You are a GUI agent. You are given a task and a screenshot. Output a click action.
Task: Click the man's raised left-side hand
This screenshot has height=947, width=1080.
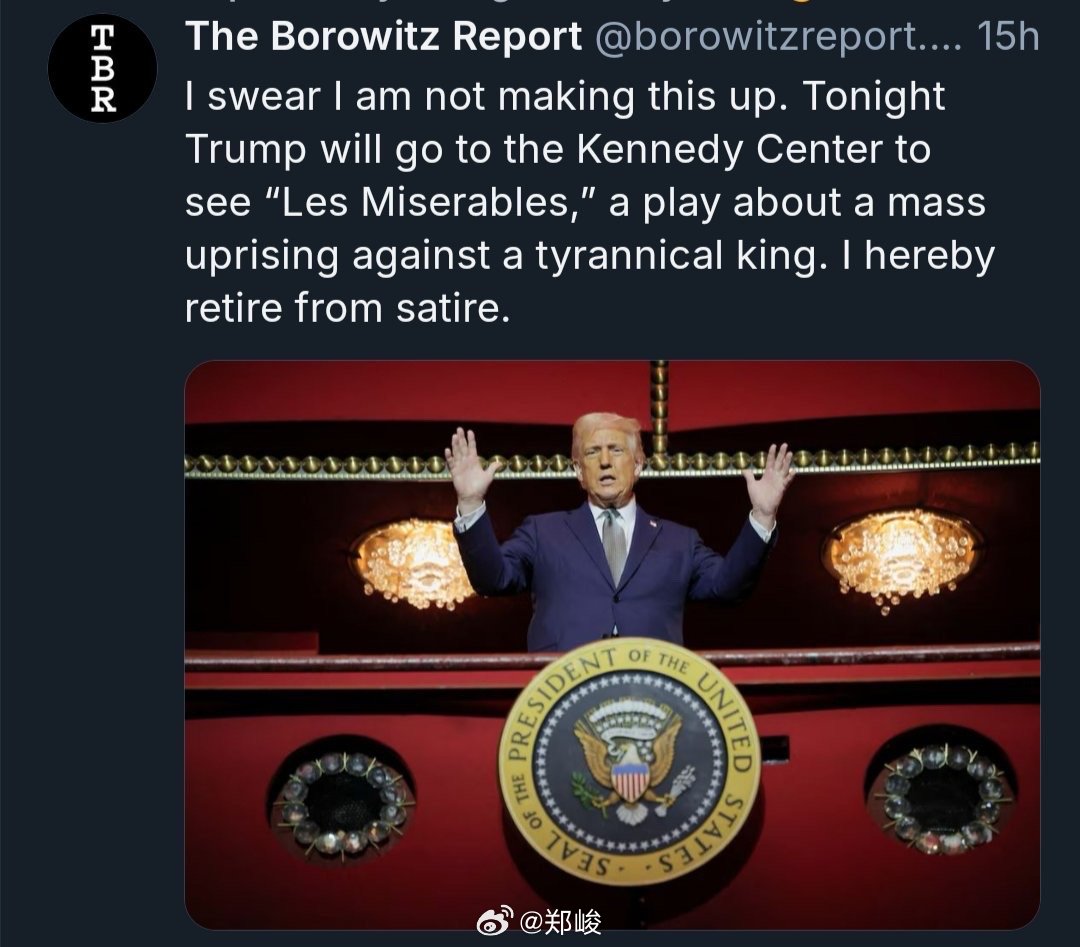pos(470,468)
